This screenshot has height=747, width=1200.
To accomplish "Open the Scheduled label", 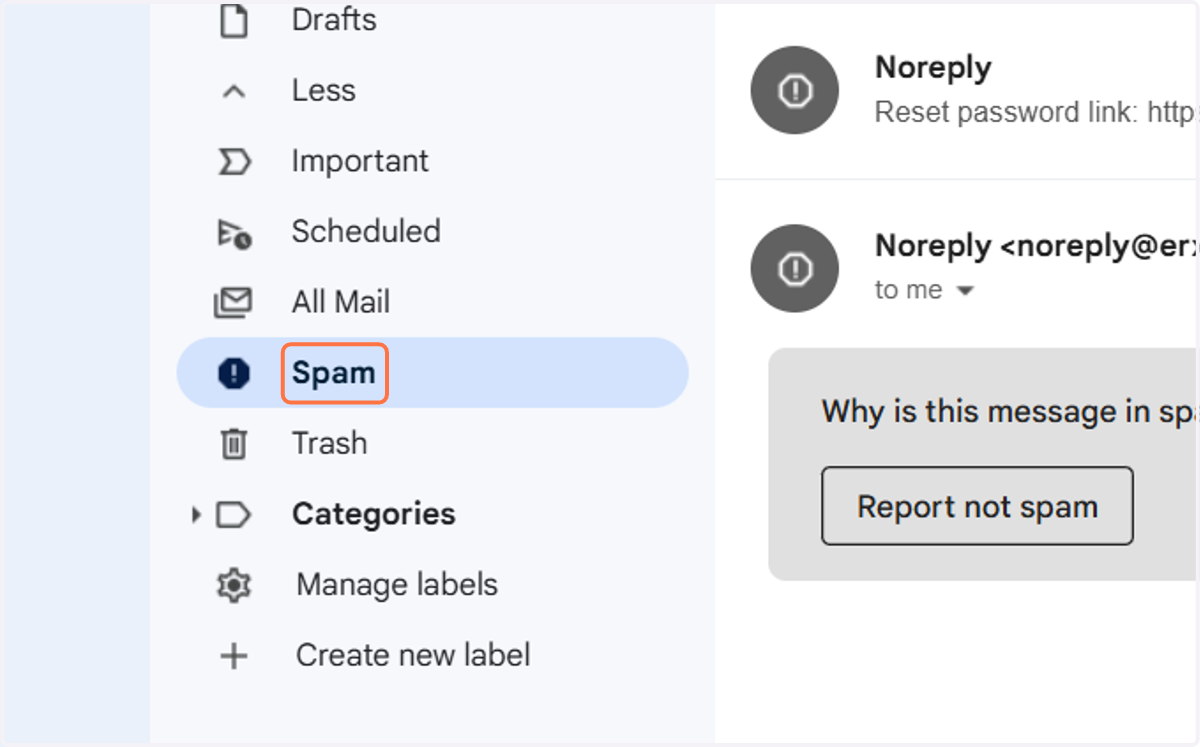I will click(x=366, y=231).
